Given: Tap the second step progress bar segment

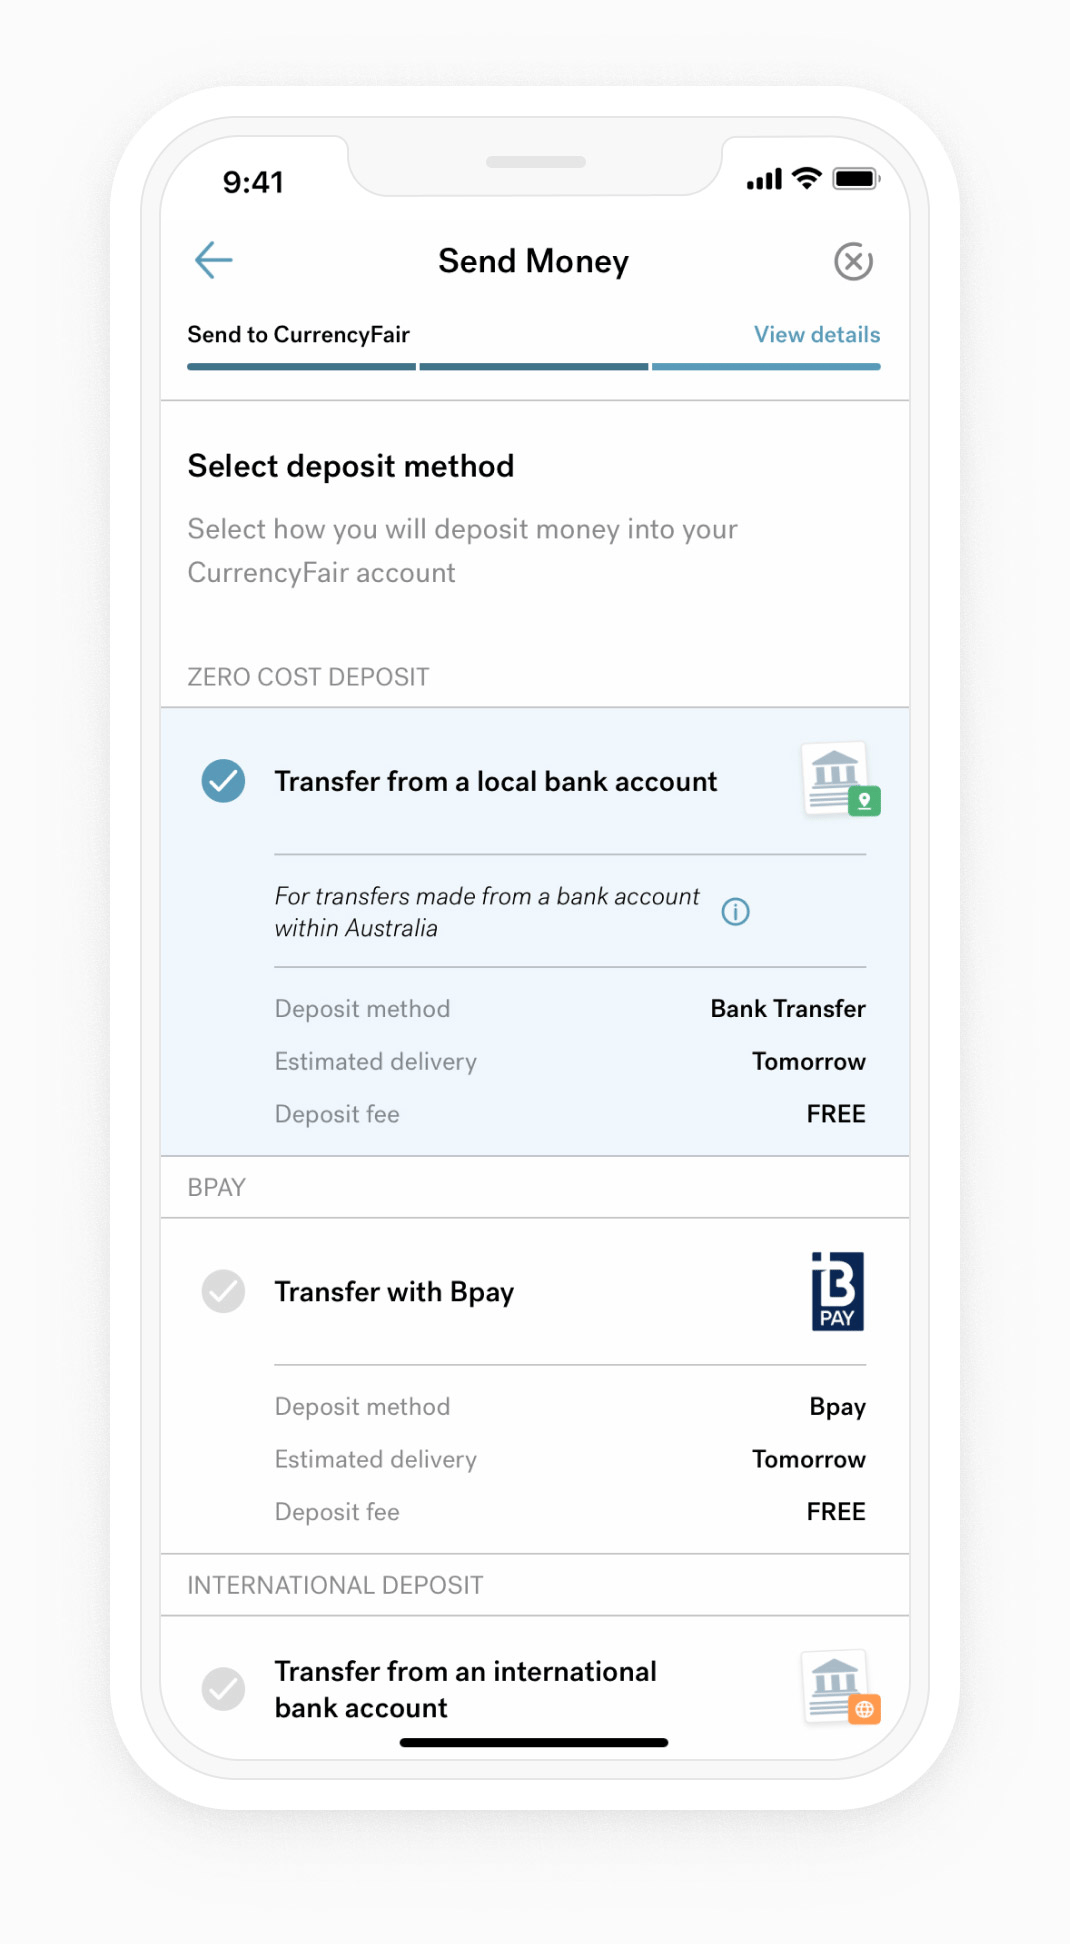Looking at the screenshot, I should (533, 366).
